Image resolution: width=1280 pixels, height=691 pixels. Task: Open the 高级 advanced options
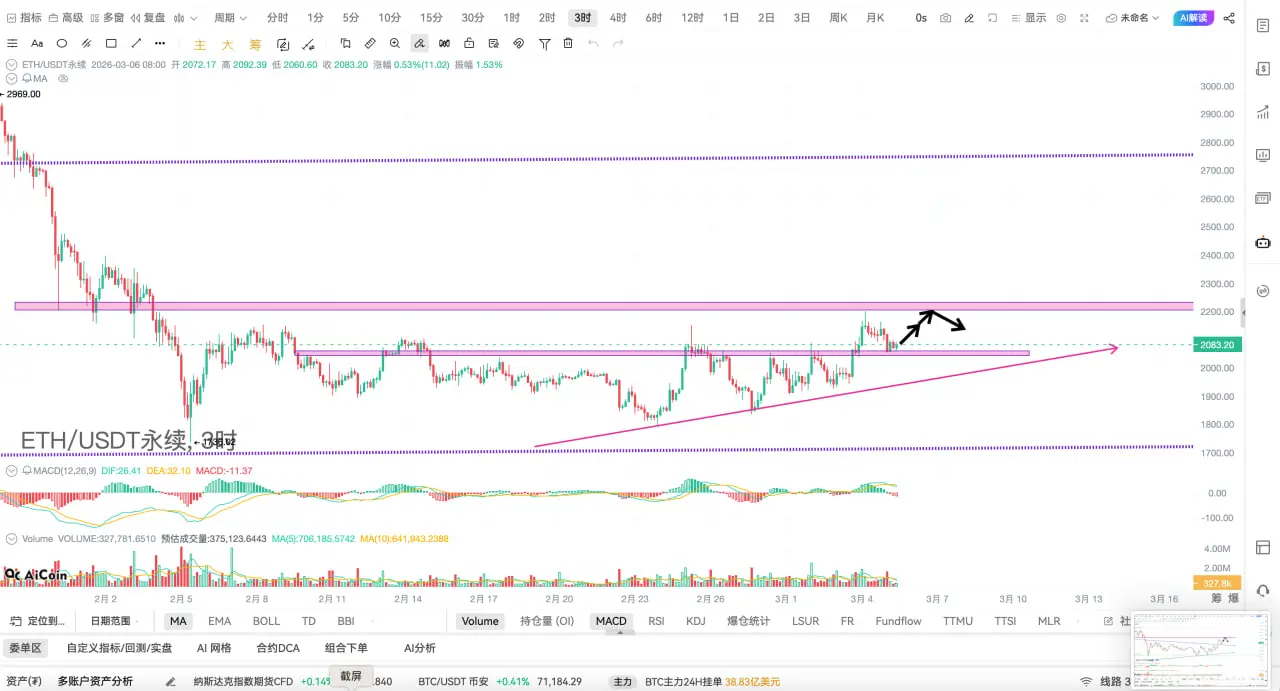click(65, 18)
